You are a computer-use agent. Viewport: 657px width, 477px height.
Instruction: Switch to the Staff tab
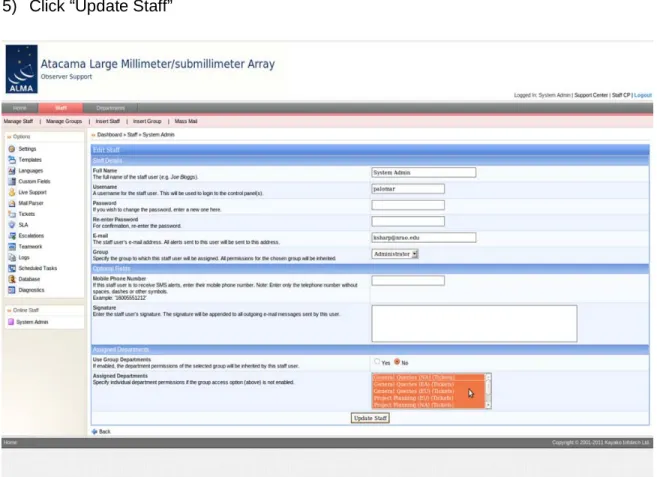point(61,108)
